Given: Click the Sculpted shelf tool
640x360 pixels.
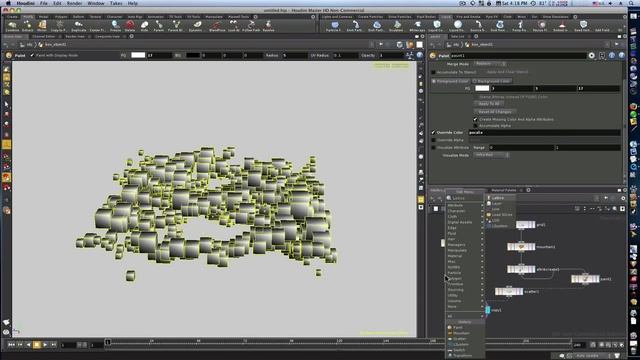Looking at the screenshot, I should pyautogui.click(x=396, y=26).
